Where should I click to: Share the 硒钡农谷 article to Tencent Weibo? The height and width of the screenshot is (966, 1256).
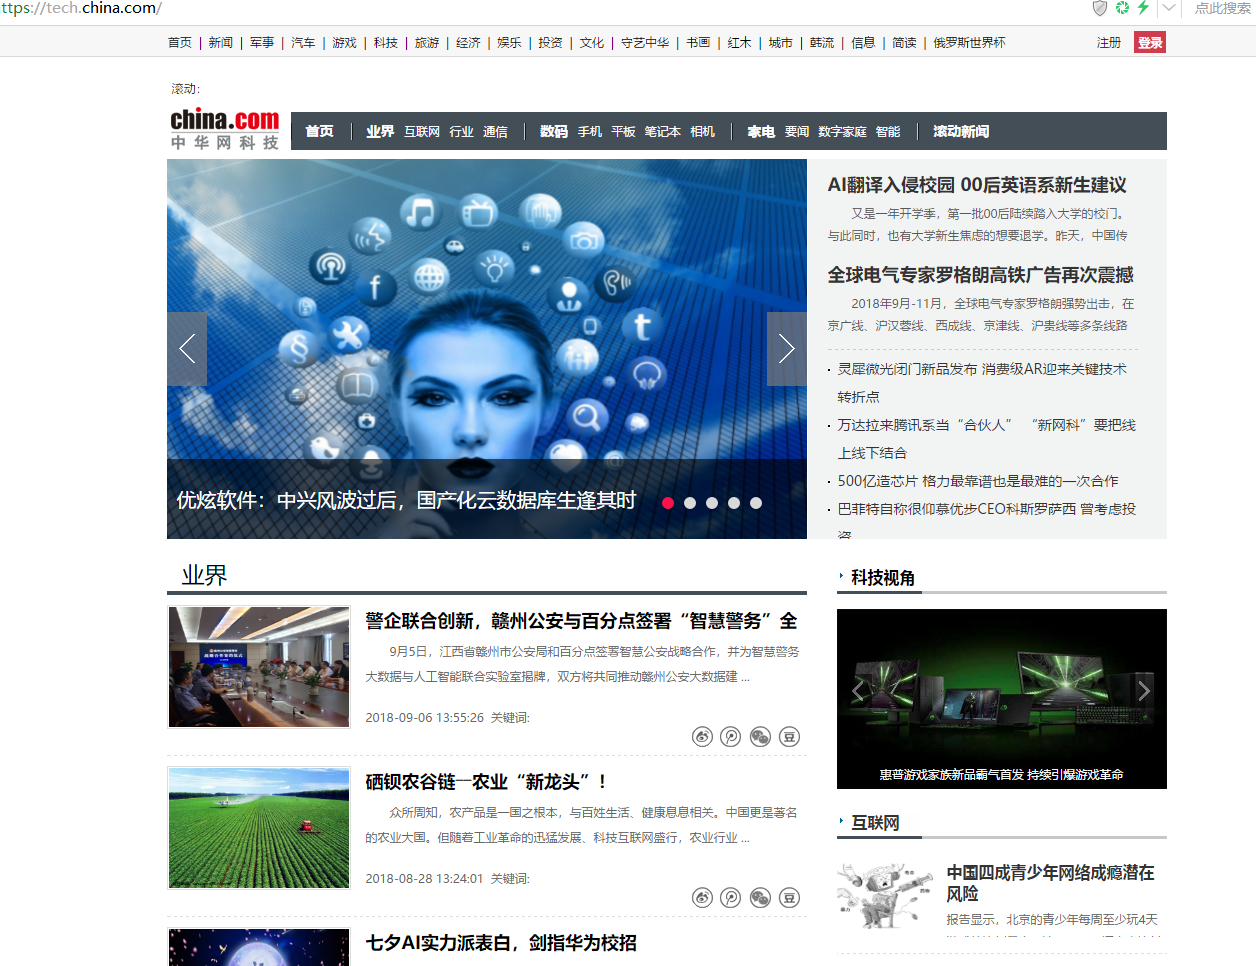click(731, 898)
